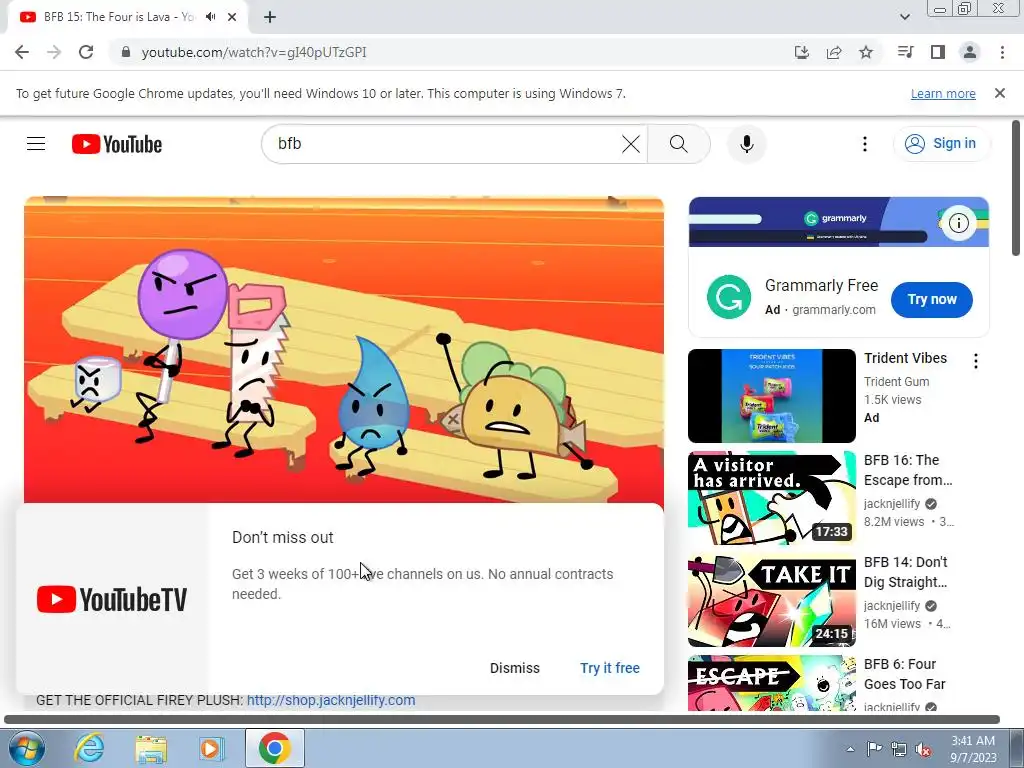Open BFB 16 video thumbnail
Image resolution: width=1024 pixels, height=768 pixels.
coord(772,498)
